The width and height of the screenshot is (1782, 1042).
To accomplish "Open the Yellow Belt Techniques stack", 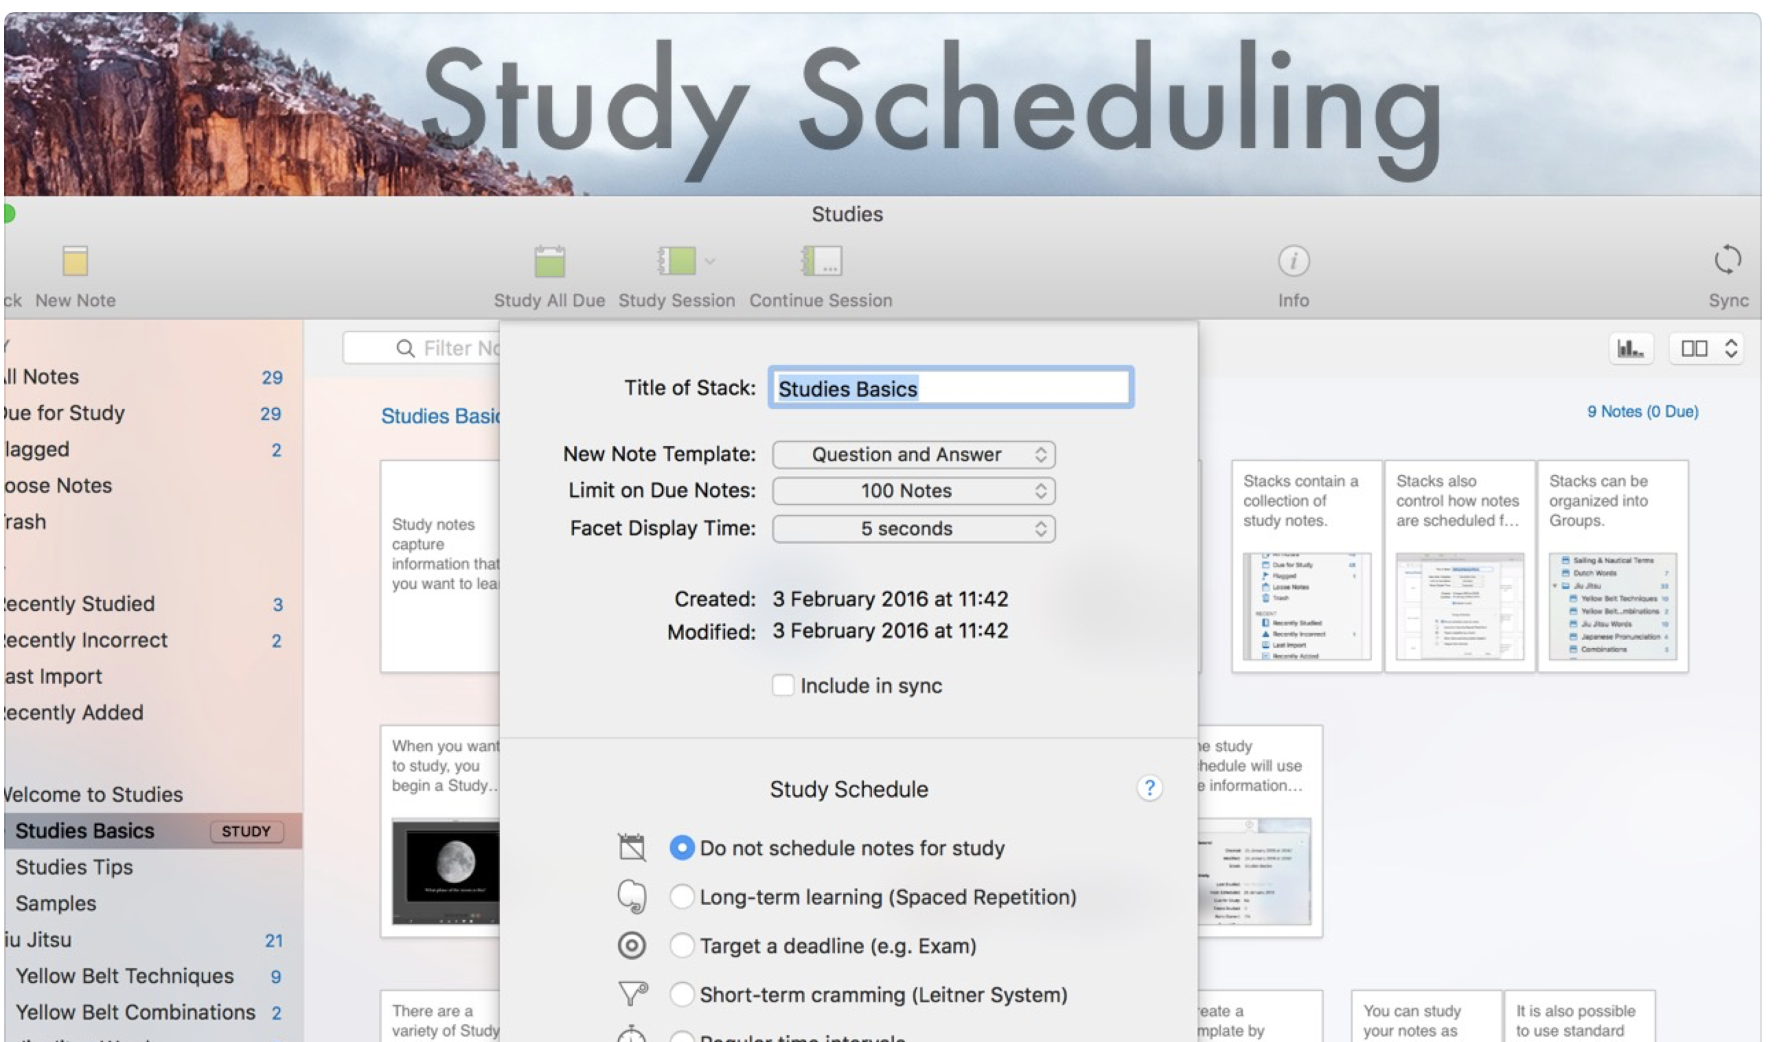I will [152, 976].
